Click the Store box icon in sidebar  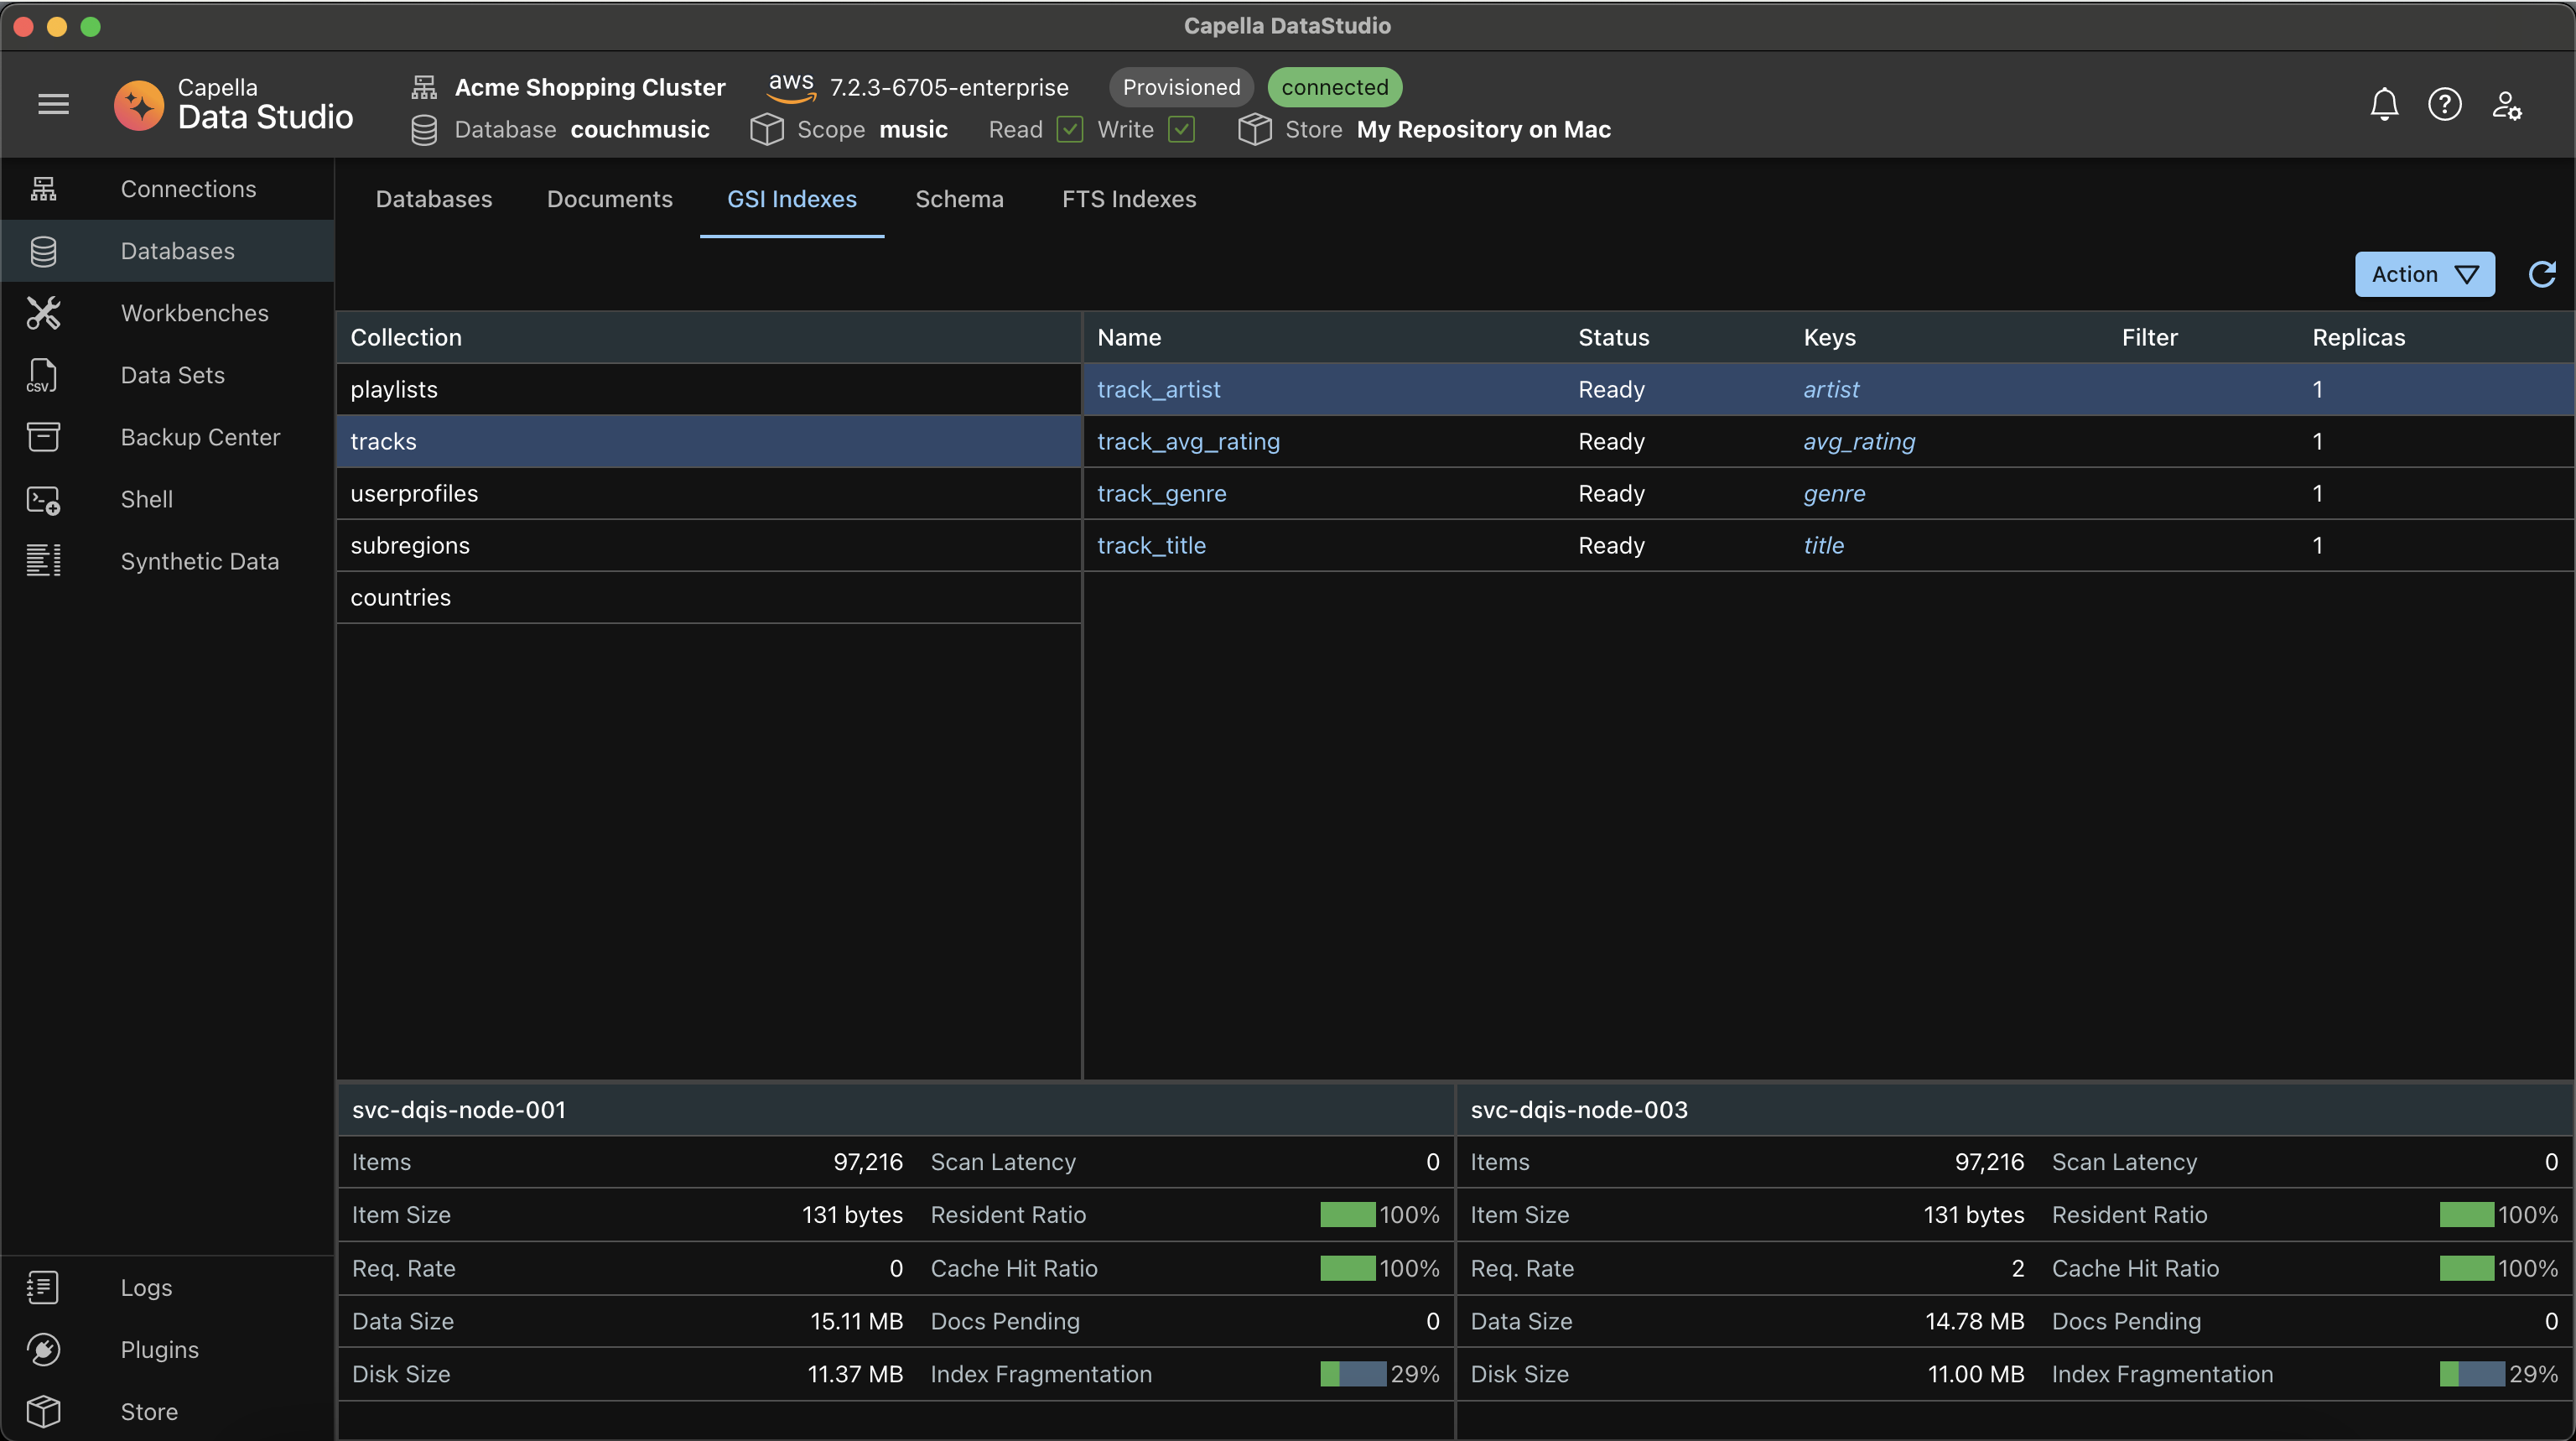pyautogui.click(x=43, y=1411)
